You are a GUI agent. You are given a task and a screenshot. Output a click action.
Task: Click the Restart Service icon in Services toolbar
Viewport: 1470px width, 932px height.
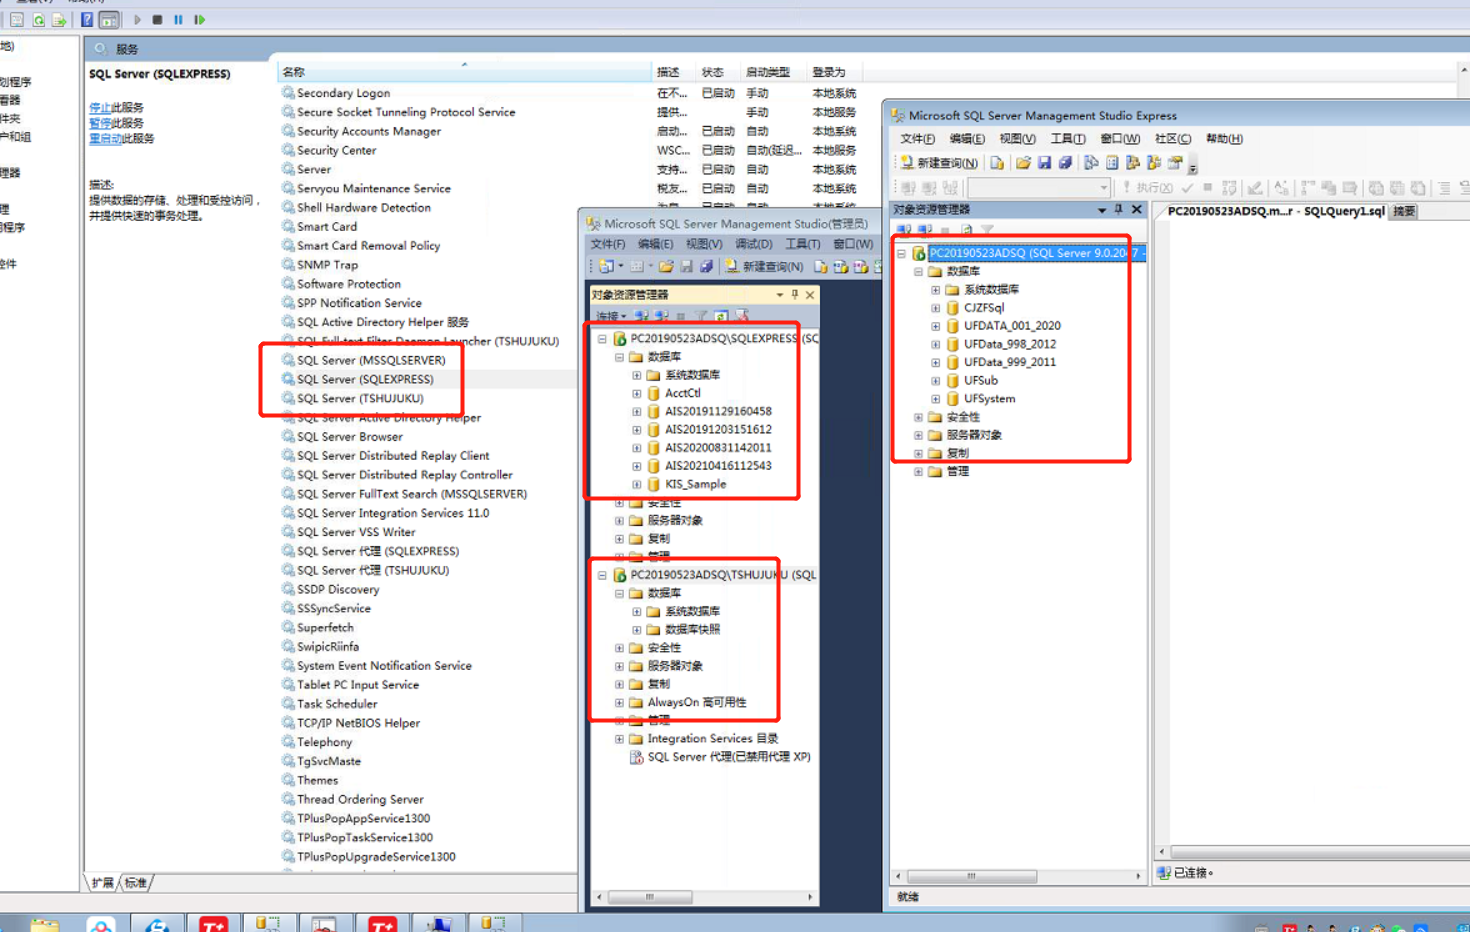click(200, 19)
